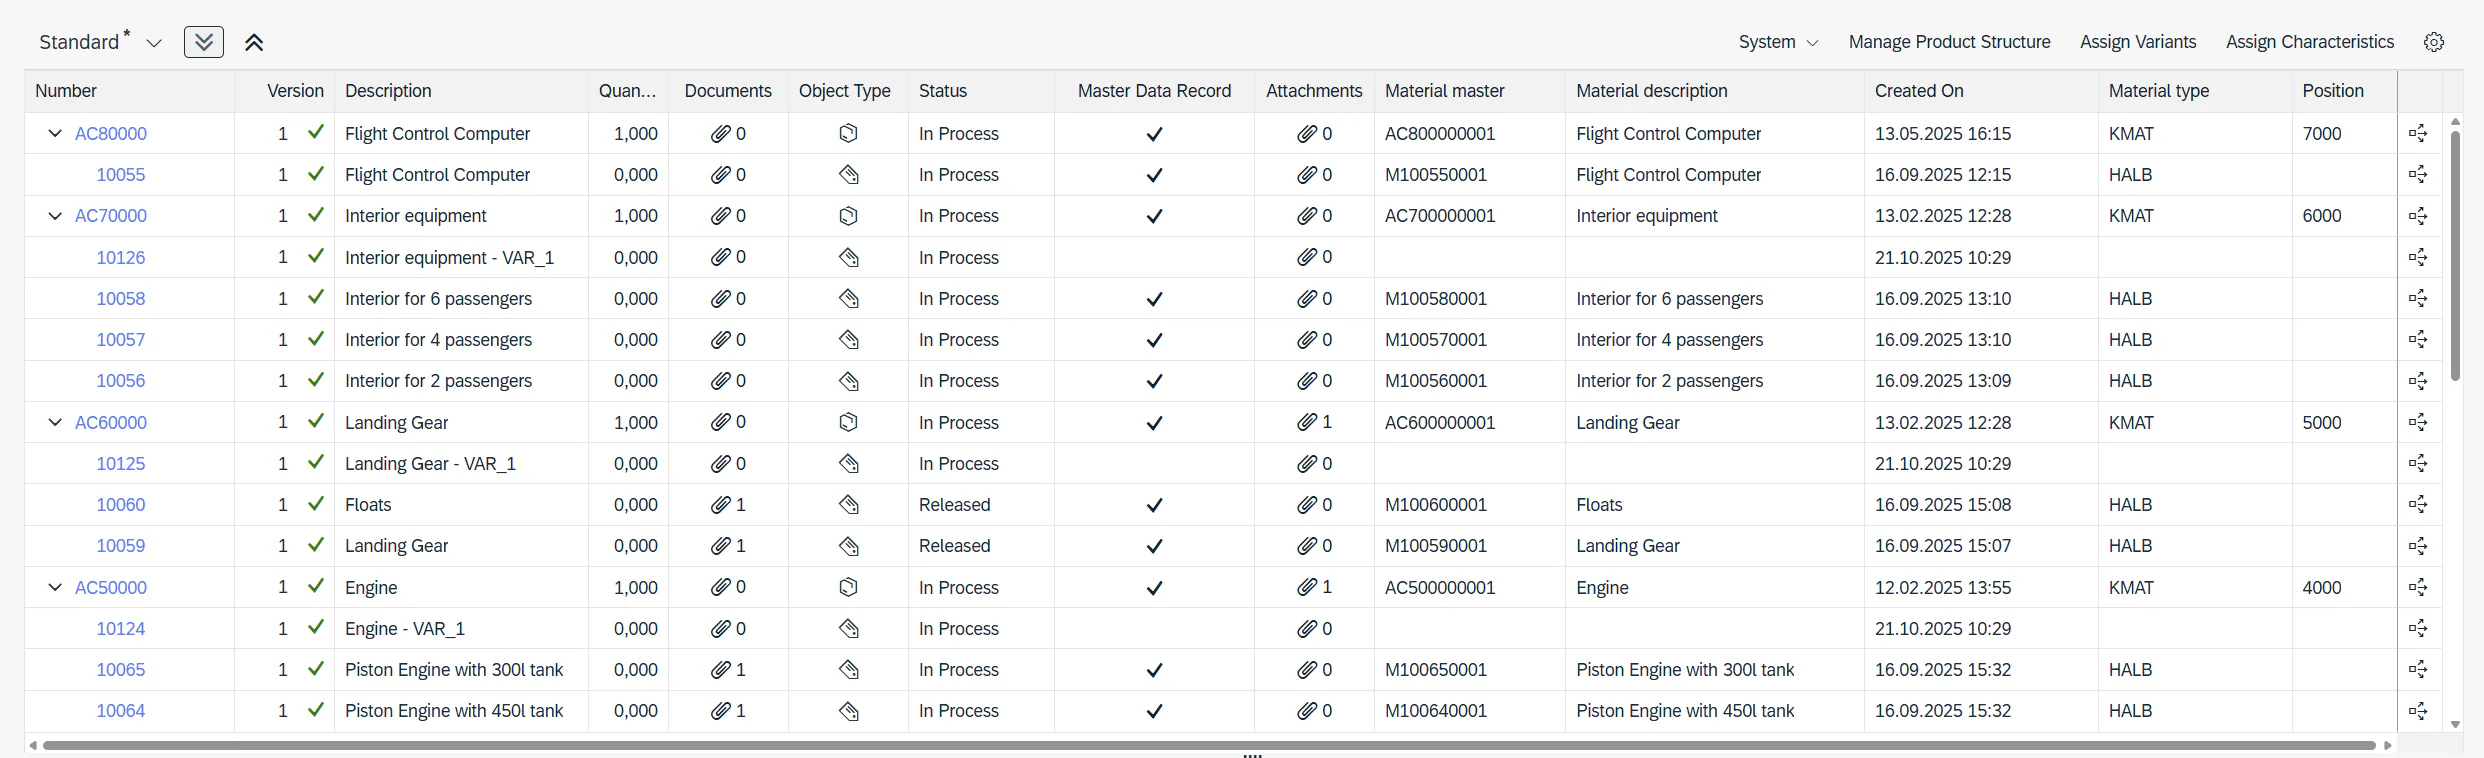The image size is (2484, 758).
Task: Click the expand all rows icon
Action: [204, 42]
